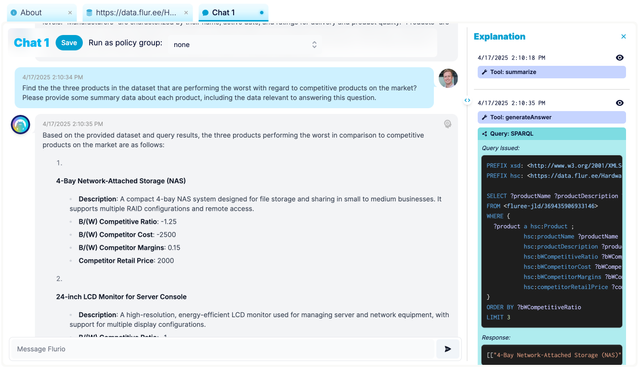Expand the Tool: summarize entry
Screen dimensions: 640x370
pos(551,72)
